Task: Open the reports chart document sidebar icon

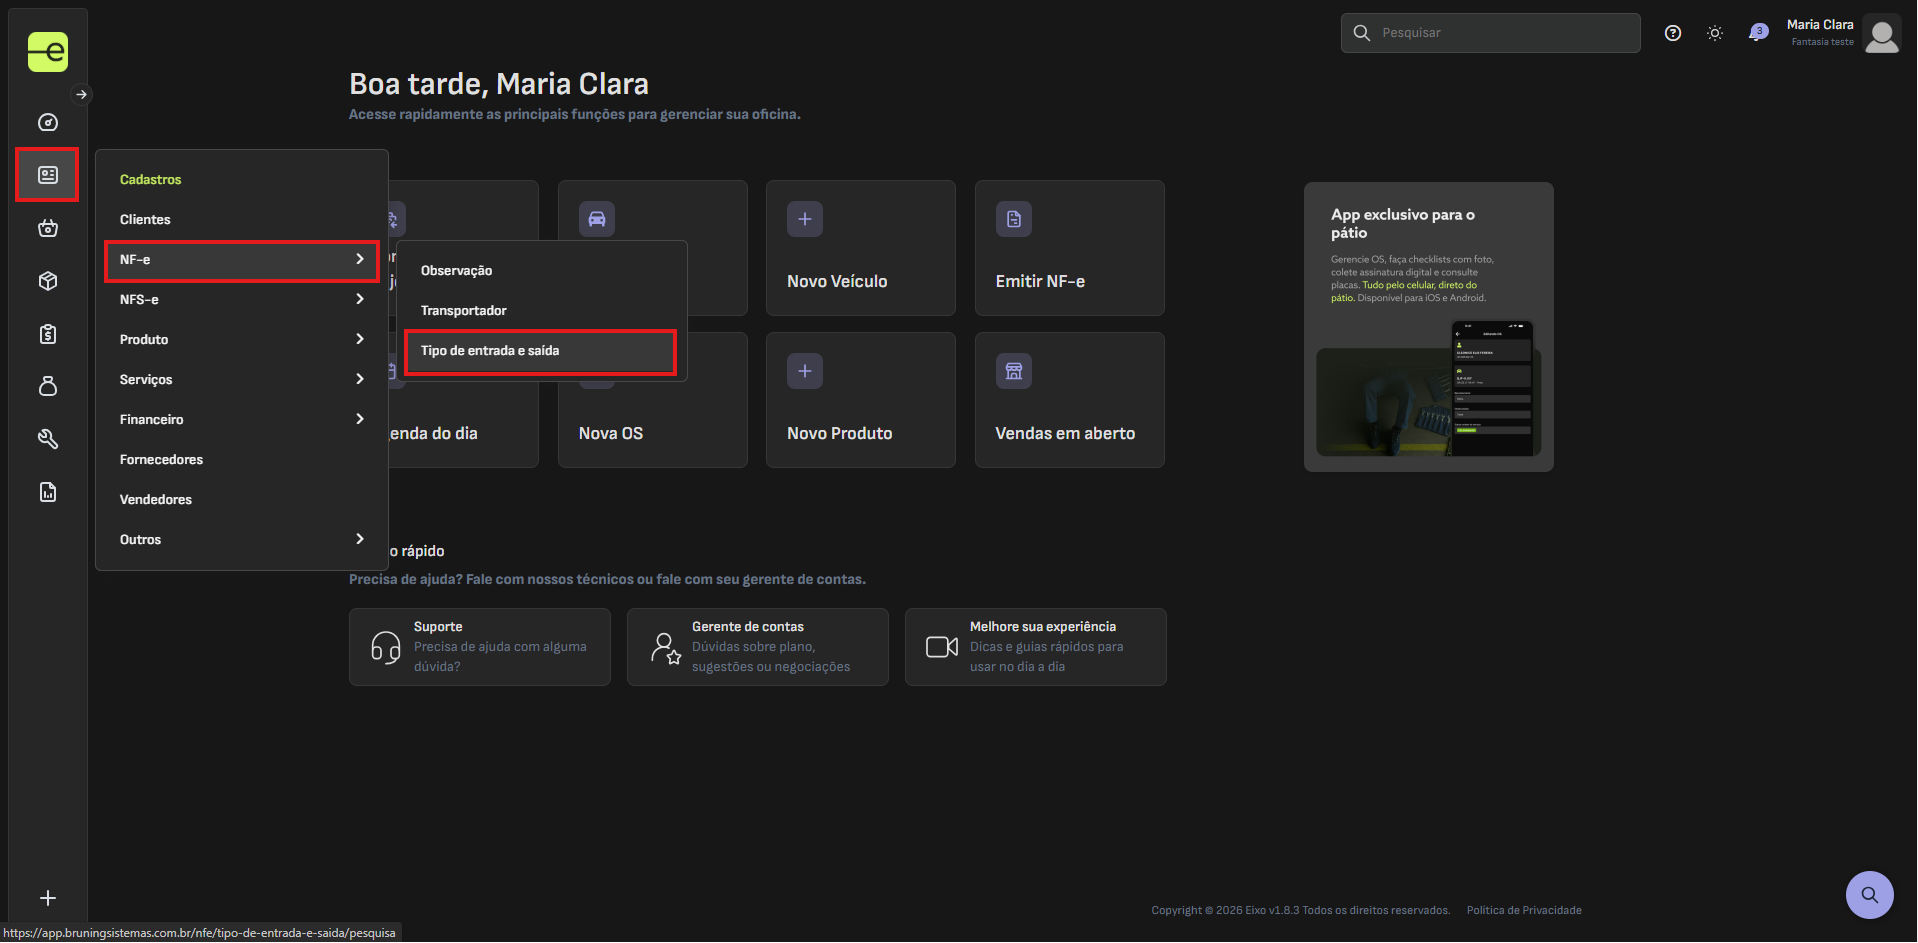Action: (x=48, y=492)
